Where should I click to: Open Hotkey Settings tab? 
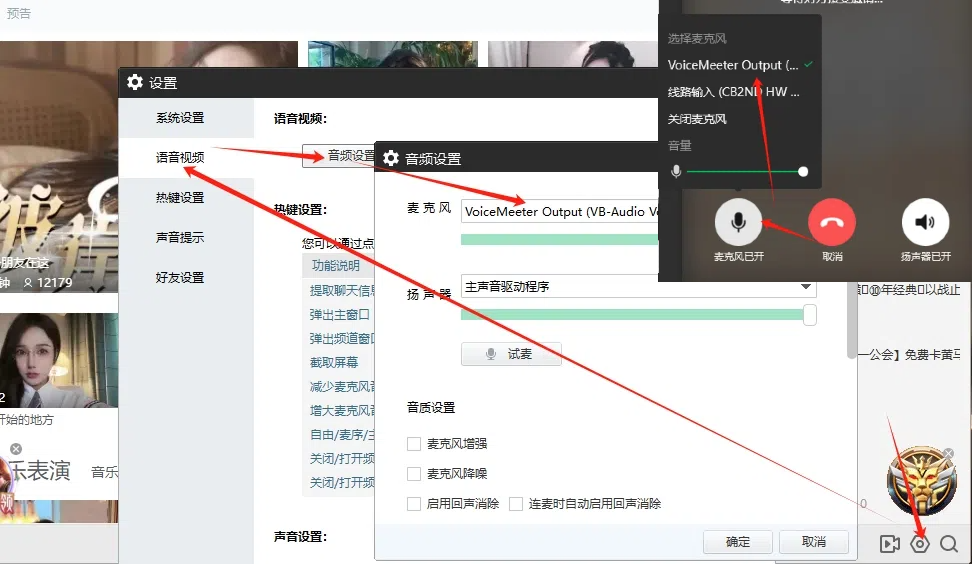click(x=186, y=198)
